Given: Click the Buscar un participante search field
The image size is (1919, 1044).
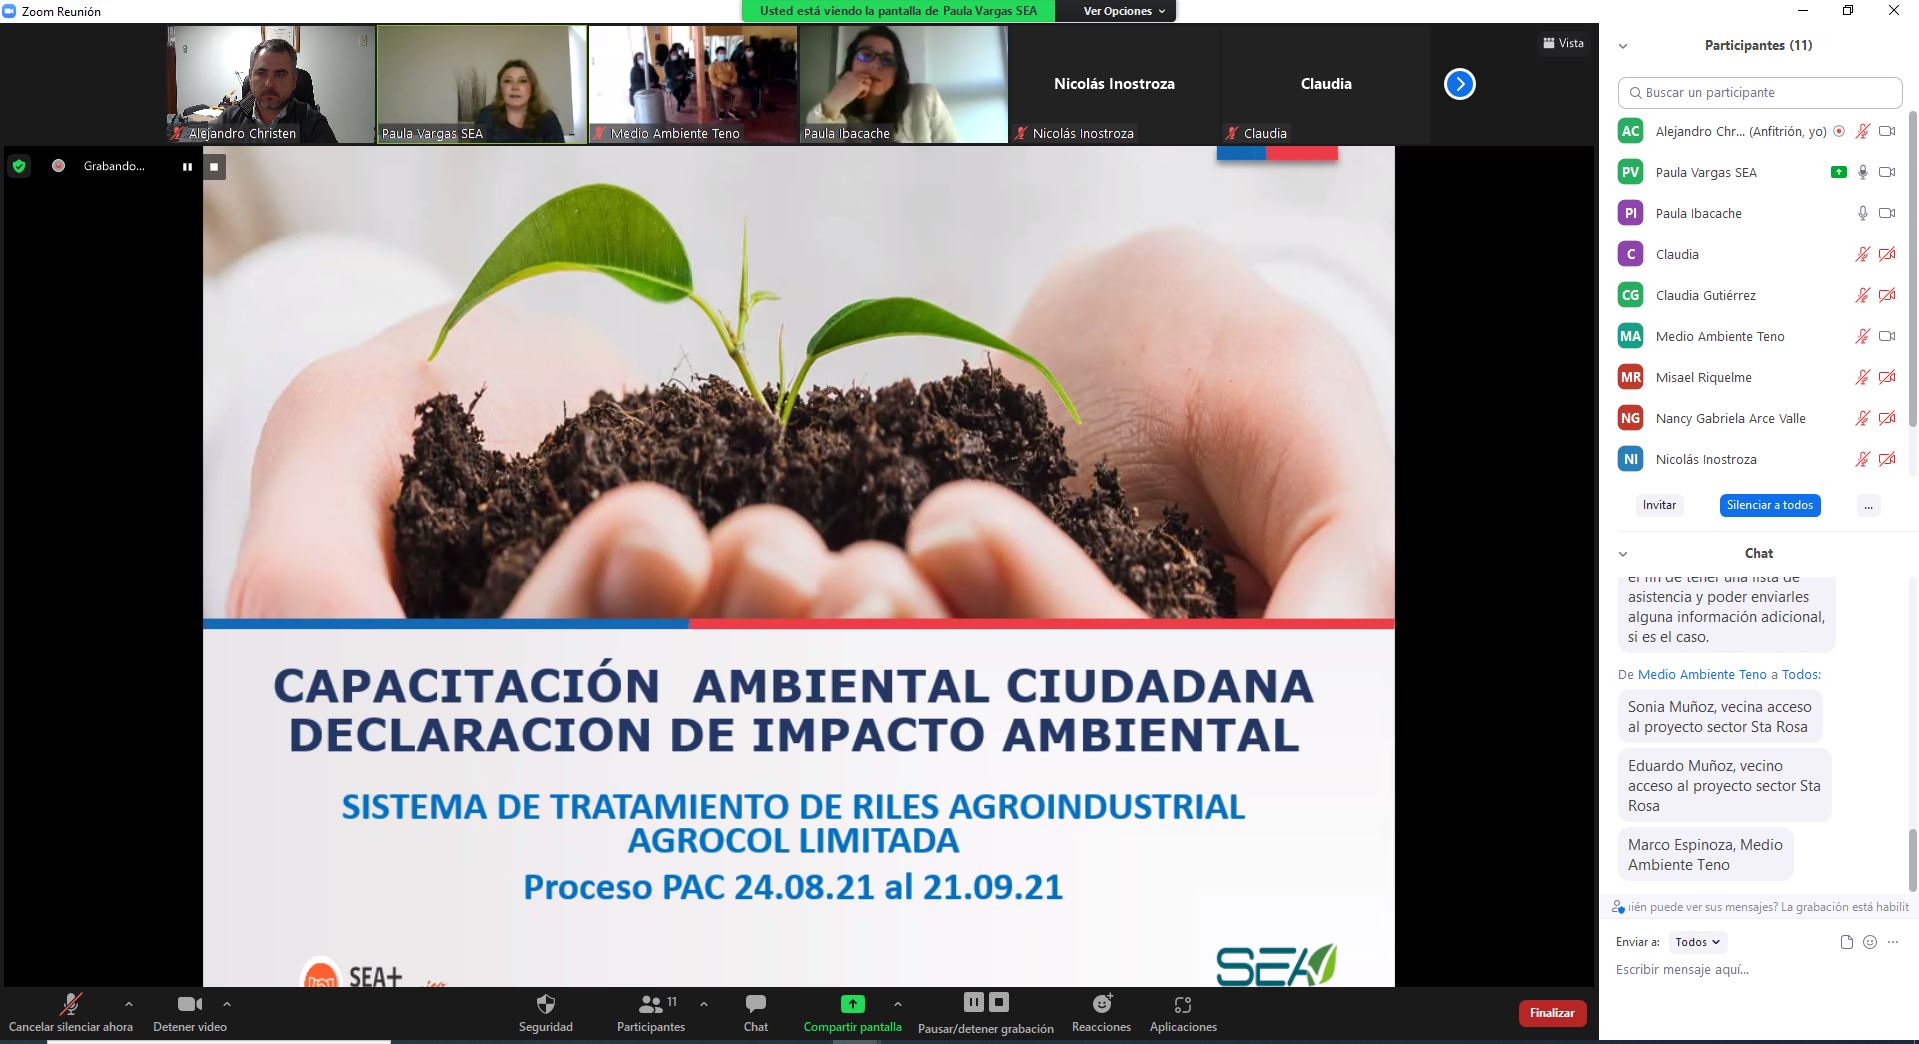Looking at the screenshot, I should click(x=1760, y=92).
